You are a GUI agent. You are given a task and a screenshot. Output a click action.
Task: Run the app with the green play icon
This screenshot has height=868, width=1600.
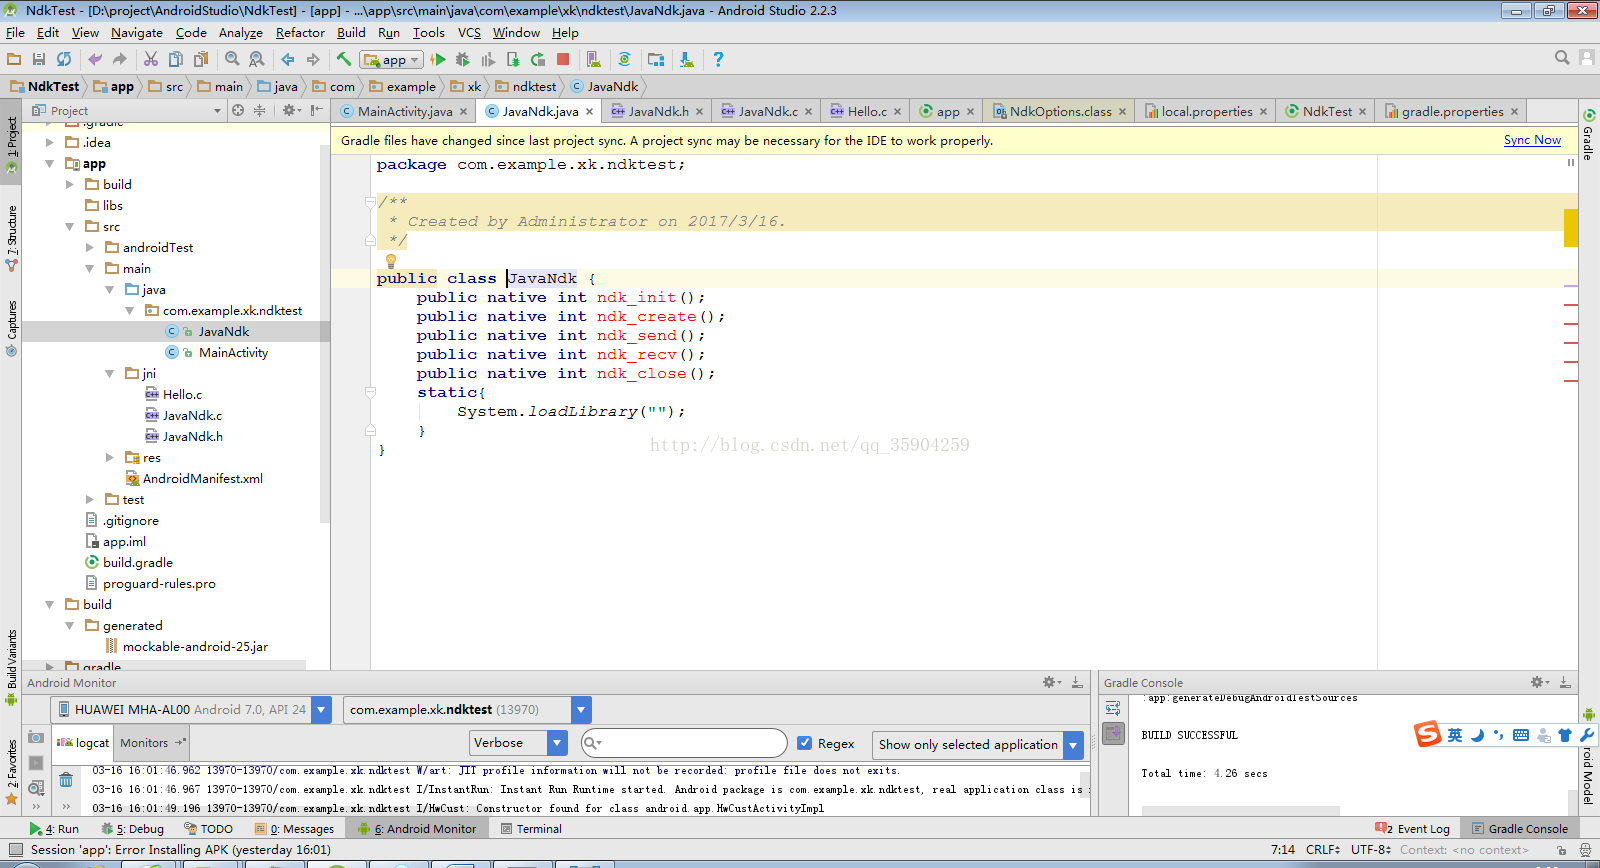pyautogui.click(x=438, y=60)
